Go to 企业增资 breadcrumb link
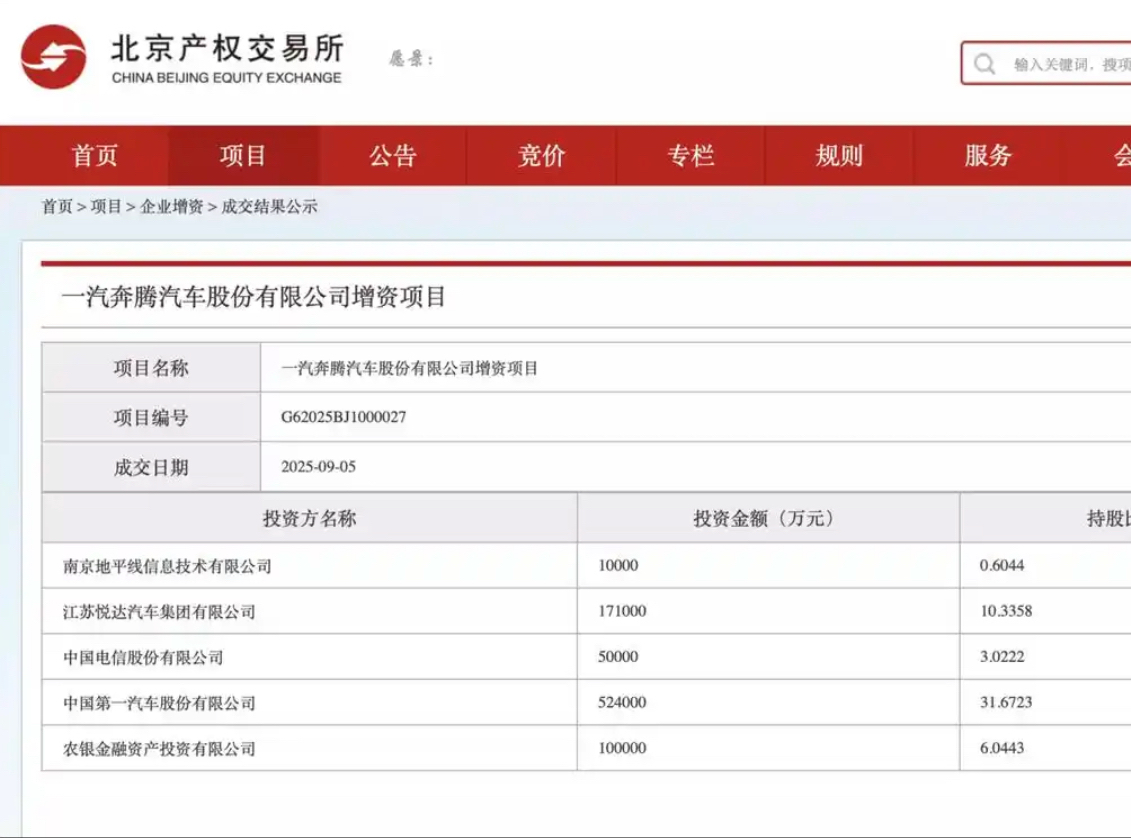 tap(171, 207)
